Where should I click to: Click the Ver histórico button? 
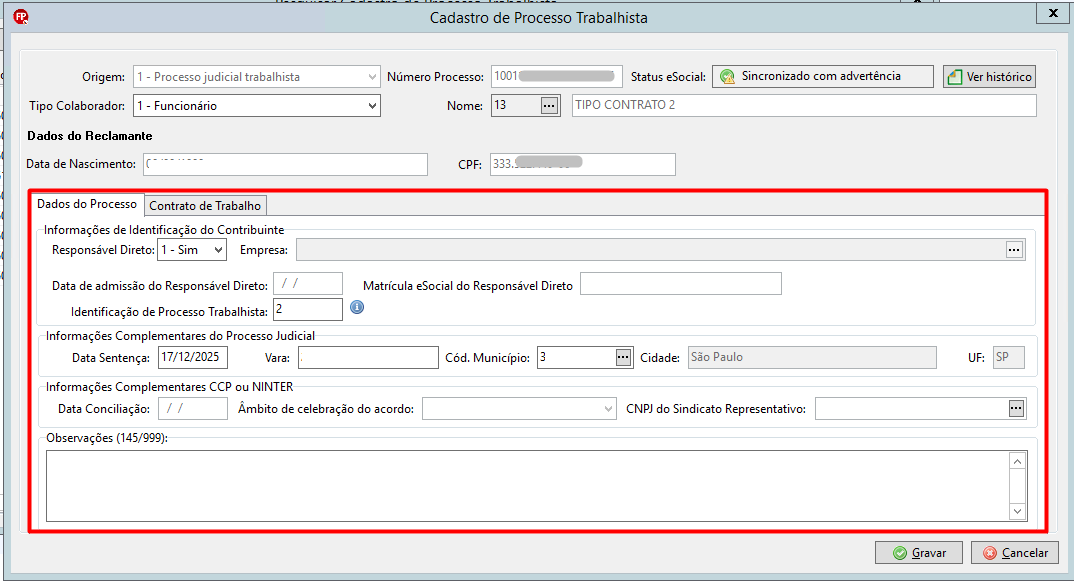pos(990,77)
